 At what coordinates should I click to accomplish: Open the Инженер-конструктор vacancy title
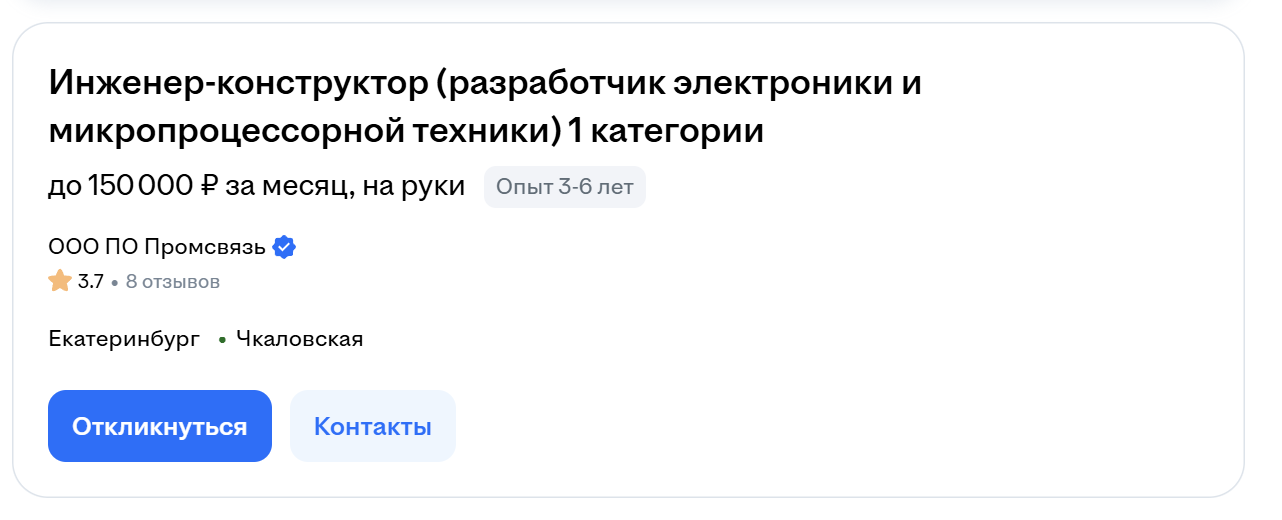tap(485, 107)
